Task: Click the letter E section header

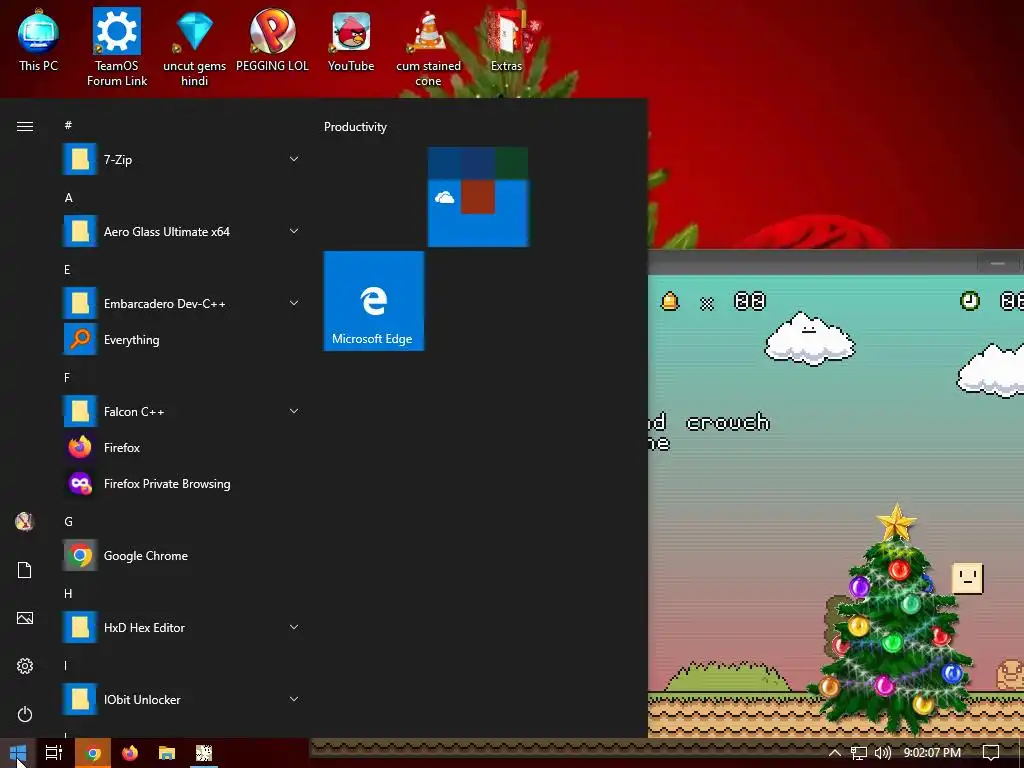Action: 67,270
